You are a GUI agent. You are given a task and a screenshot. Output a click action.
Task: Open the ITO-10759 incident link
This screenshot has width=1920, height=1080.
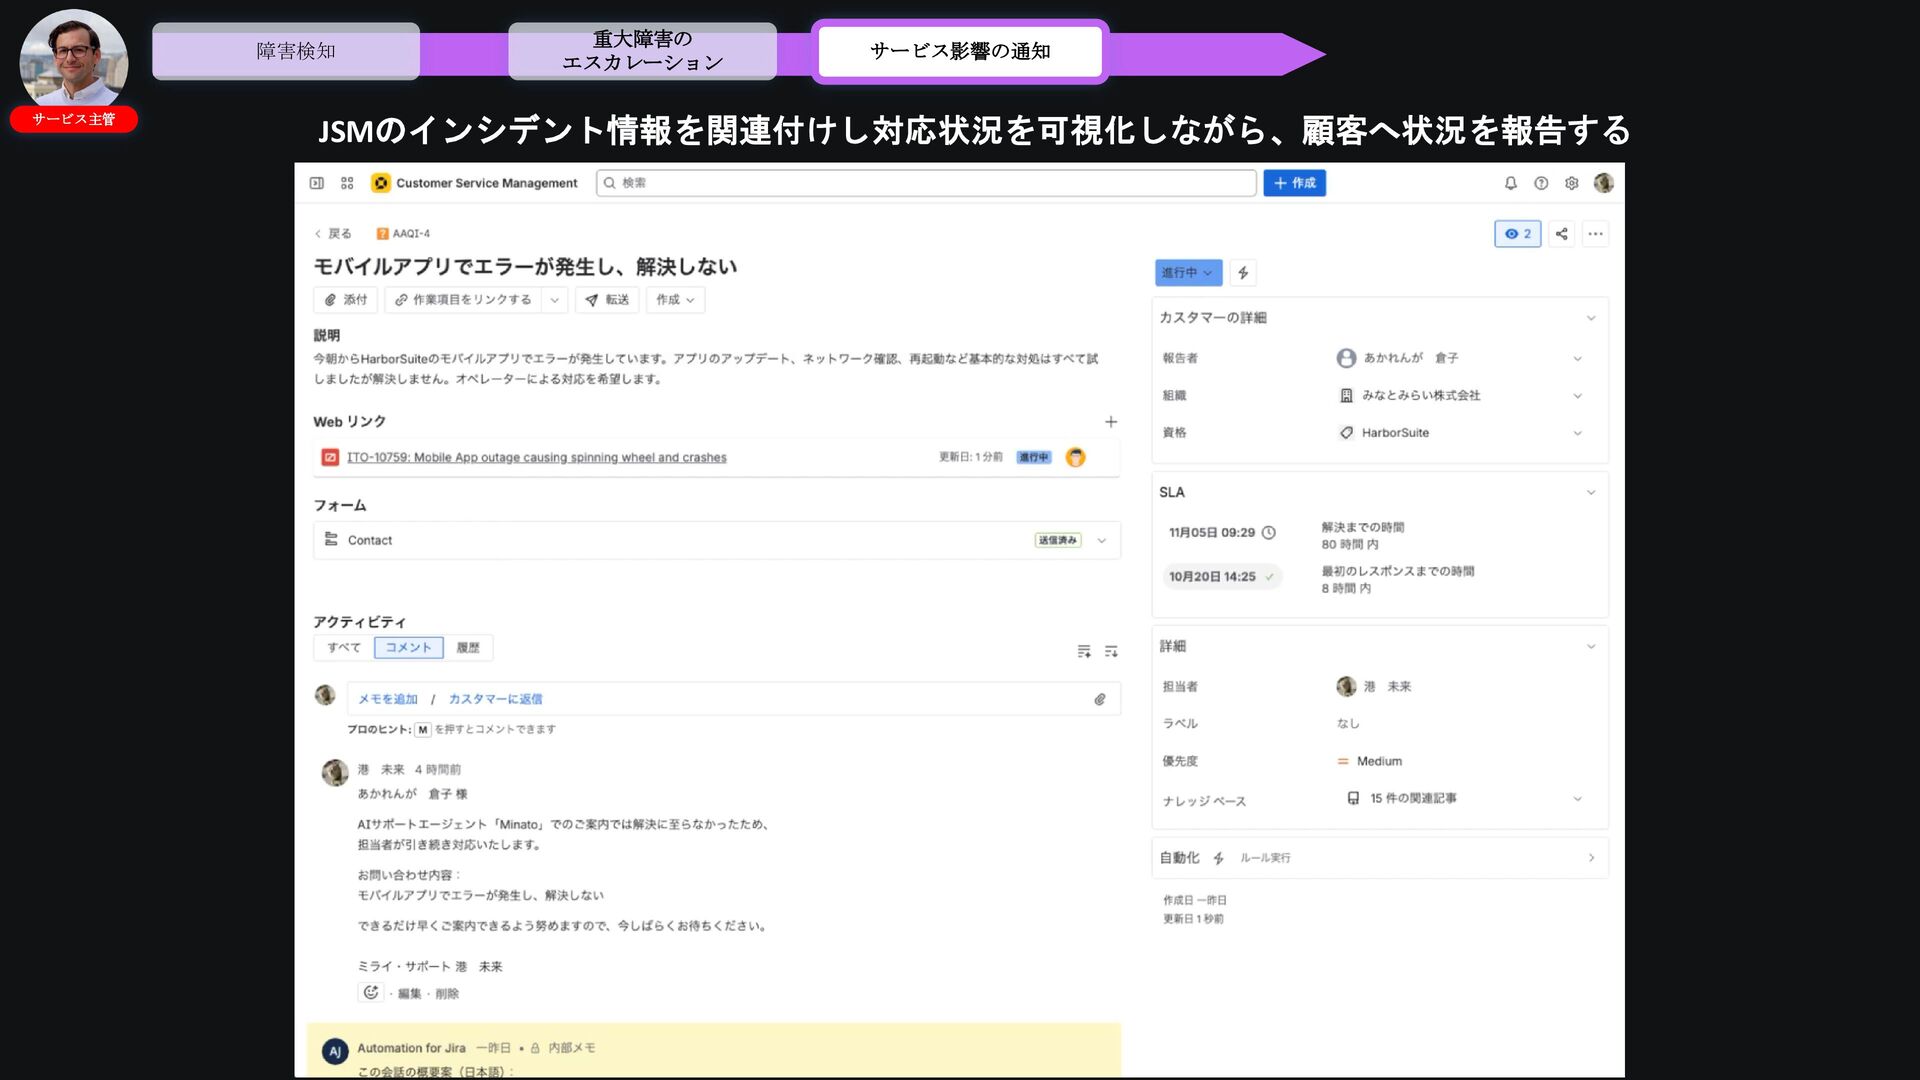[x=536, y=458]
